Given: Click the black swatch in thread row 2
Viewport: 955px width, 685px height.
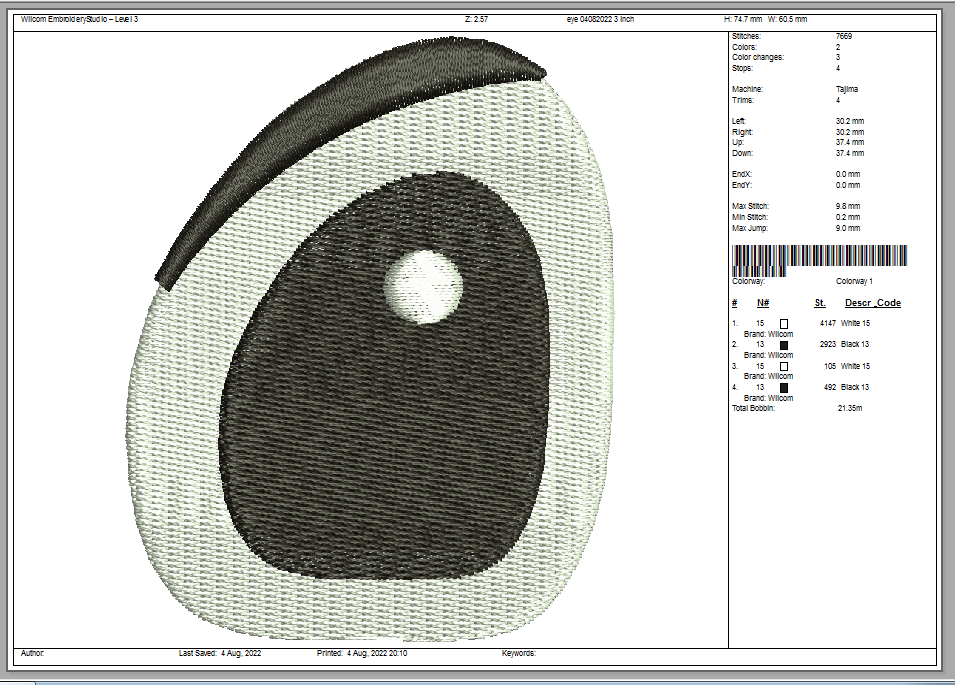Looking at the screenshot, I should (x=784, y=345).
